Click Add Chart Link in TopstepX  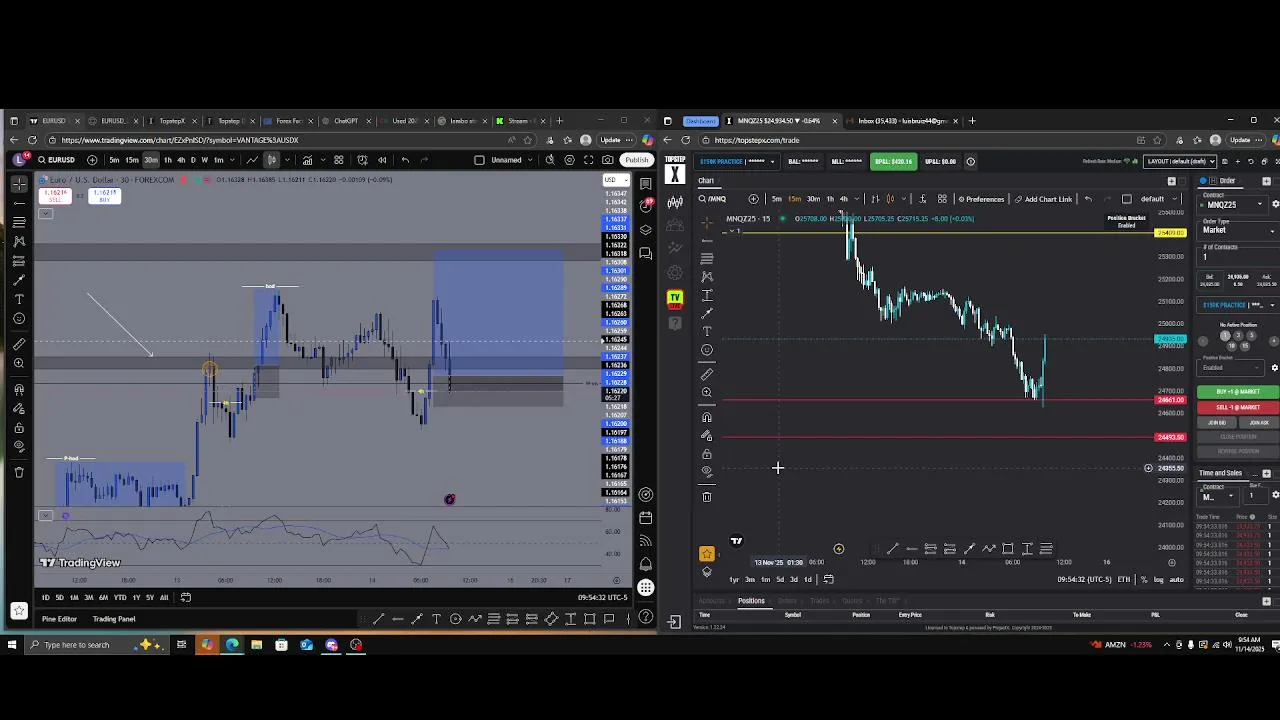(x=1044, y=199)
